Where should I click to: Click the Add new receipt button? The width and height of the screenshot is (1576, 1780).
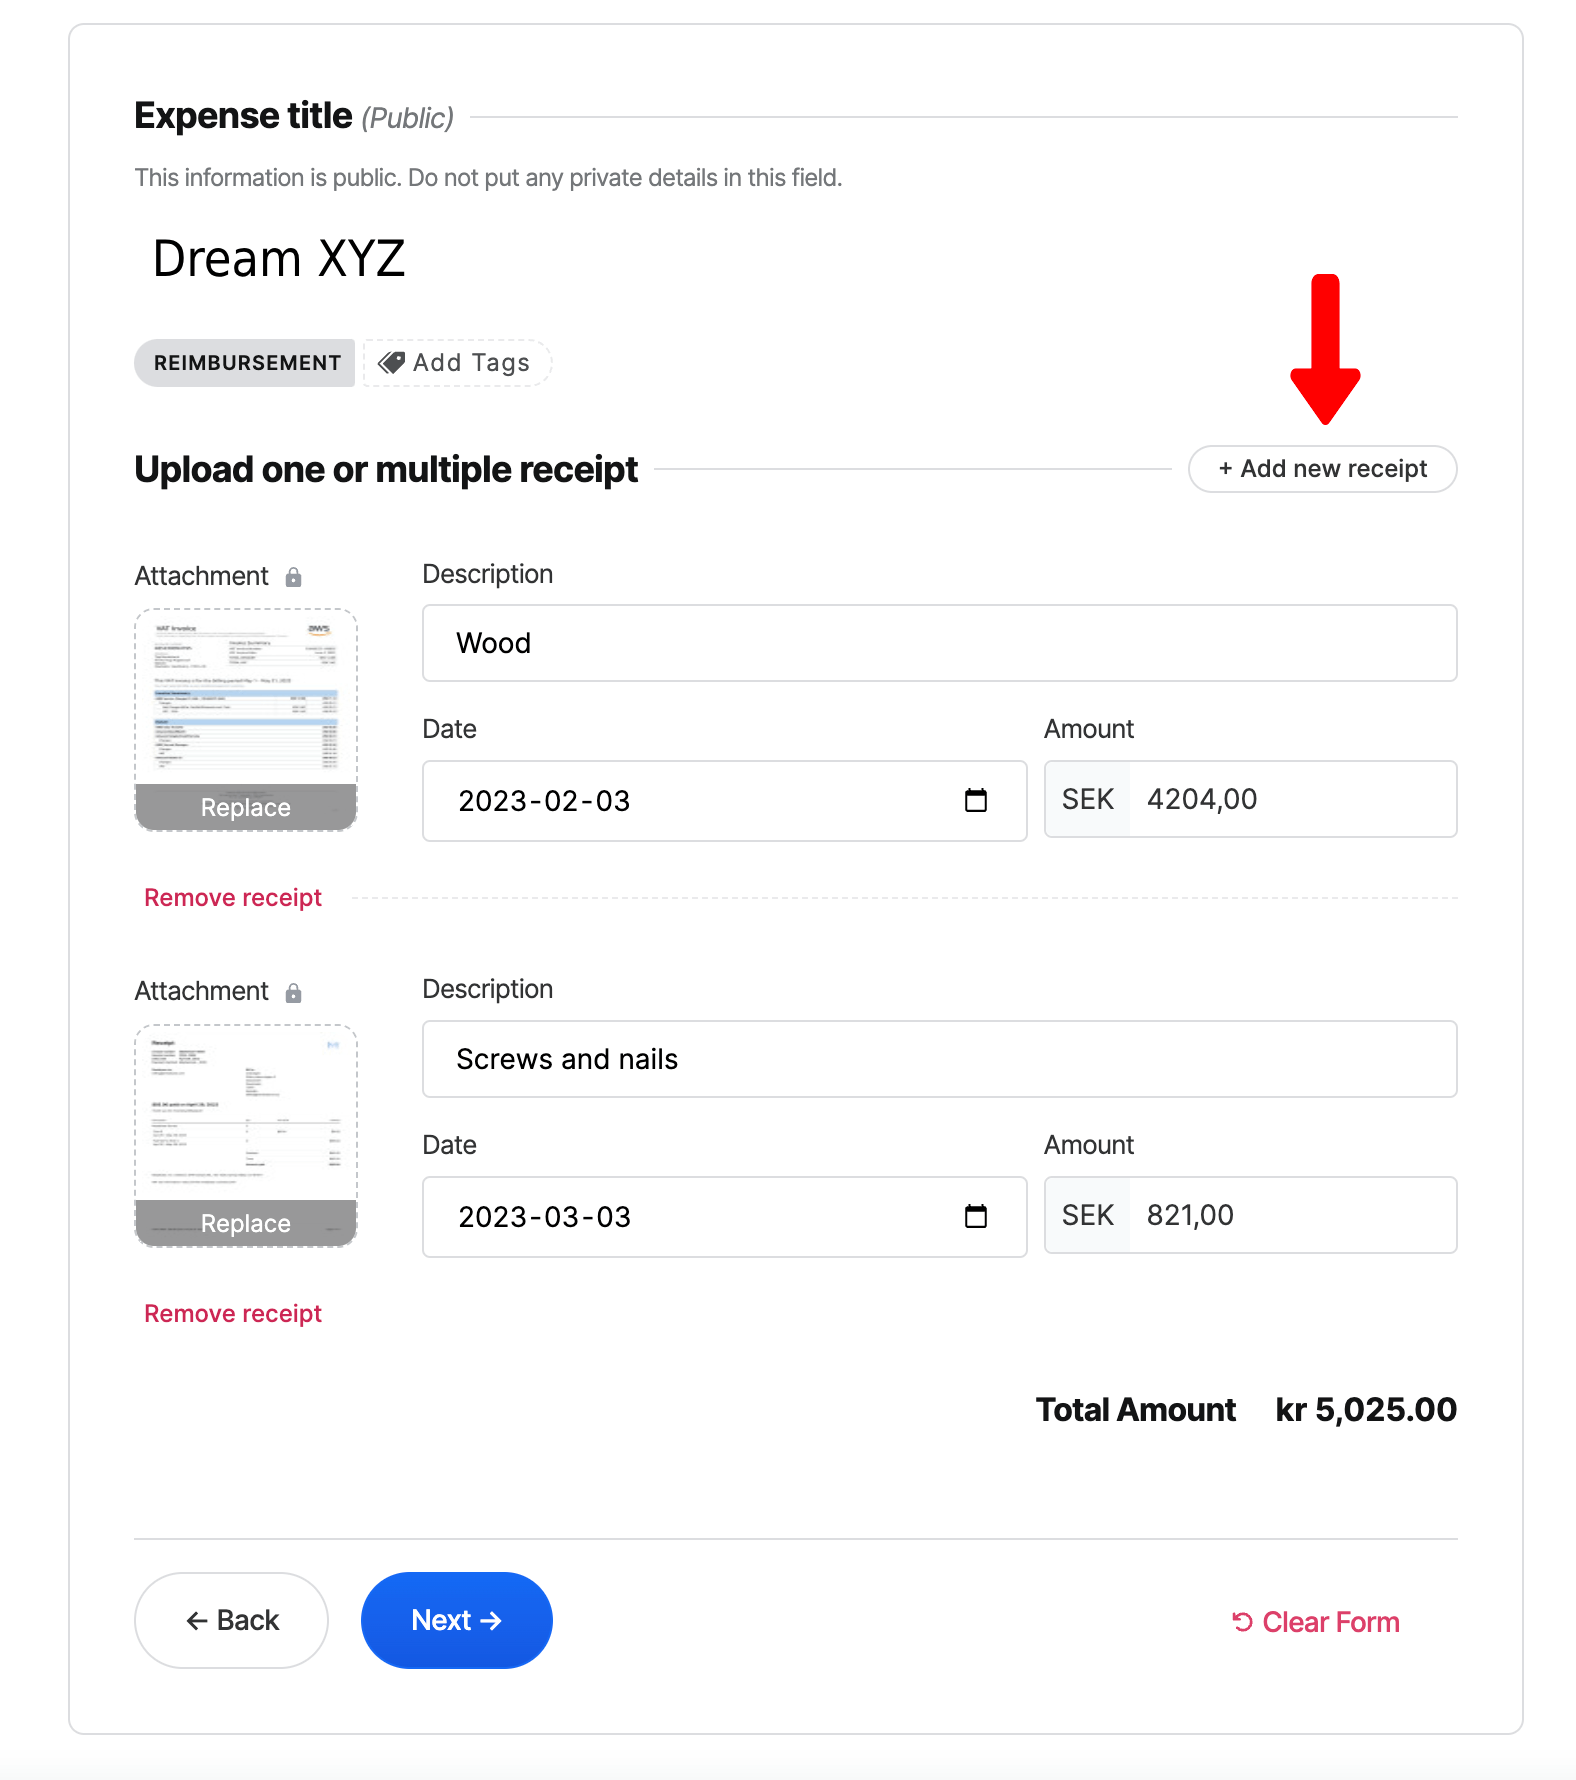tap(1322, 469)
